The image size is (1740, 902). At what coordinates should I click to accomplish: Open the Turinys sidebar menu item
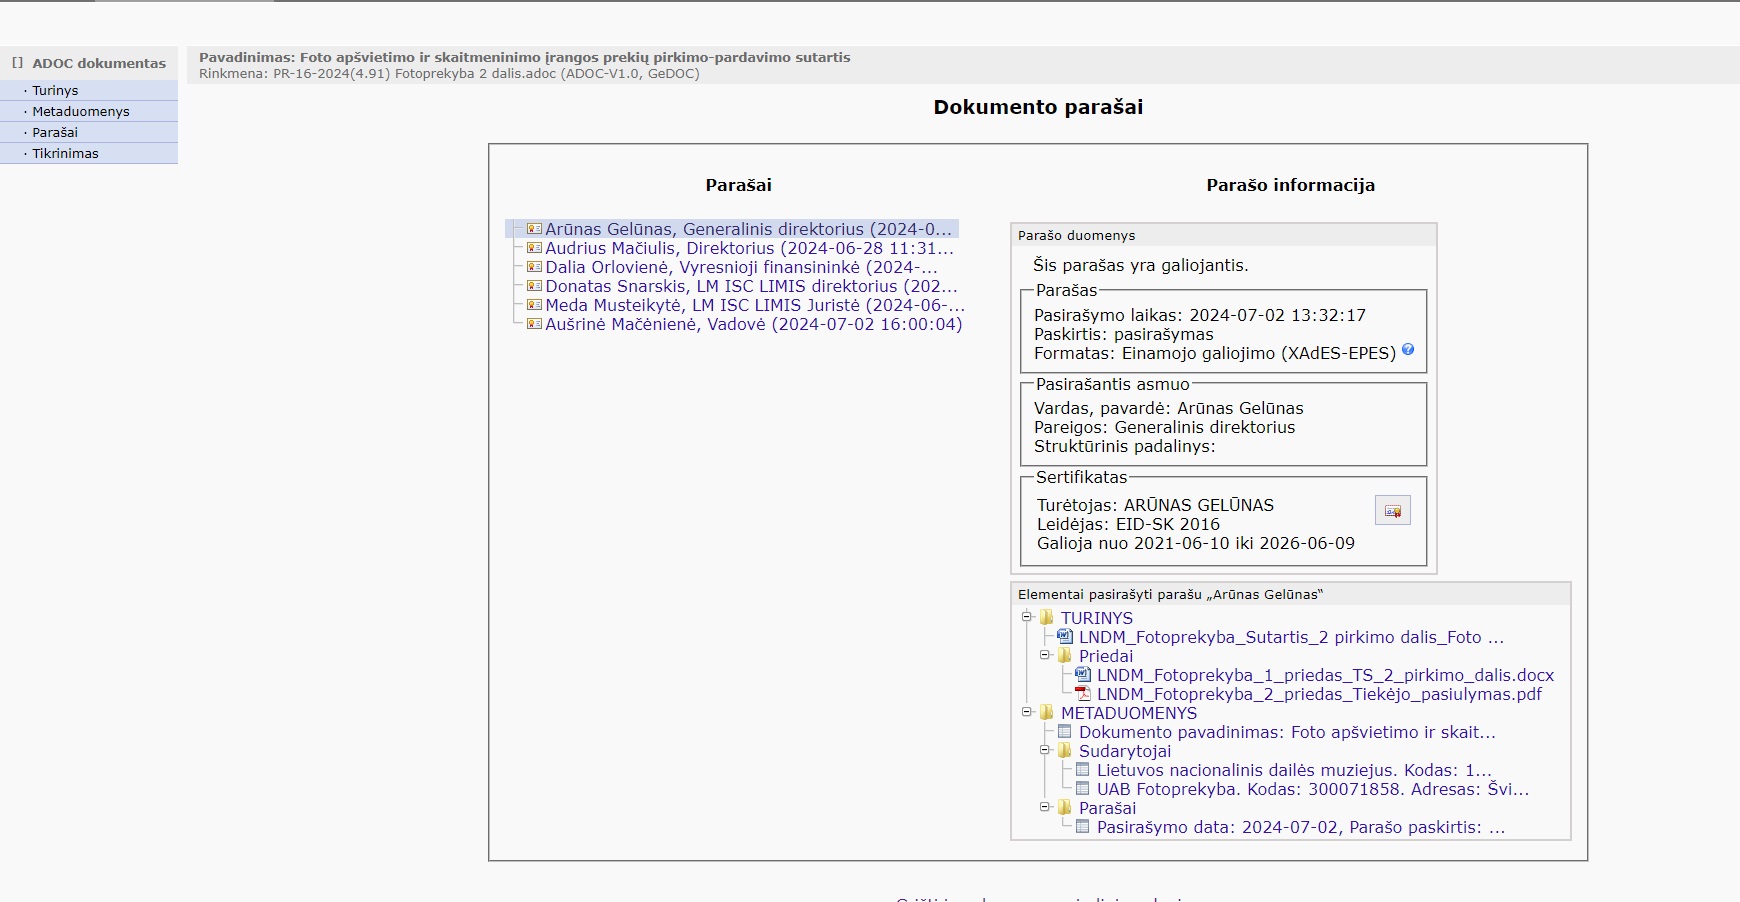coord(55,90)
